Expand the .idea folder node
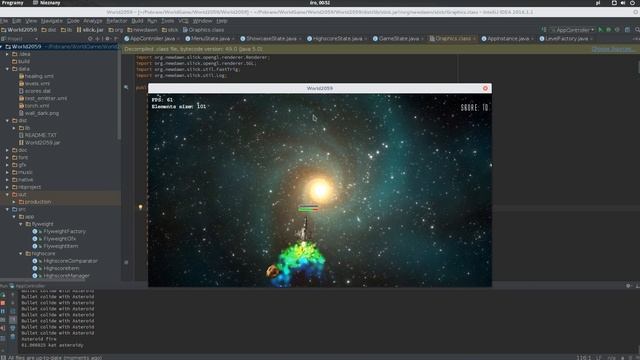This screenshot has width=640, height=360. (7, 54)
